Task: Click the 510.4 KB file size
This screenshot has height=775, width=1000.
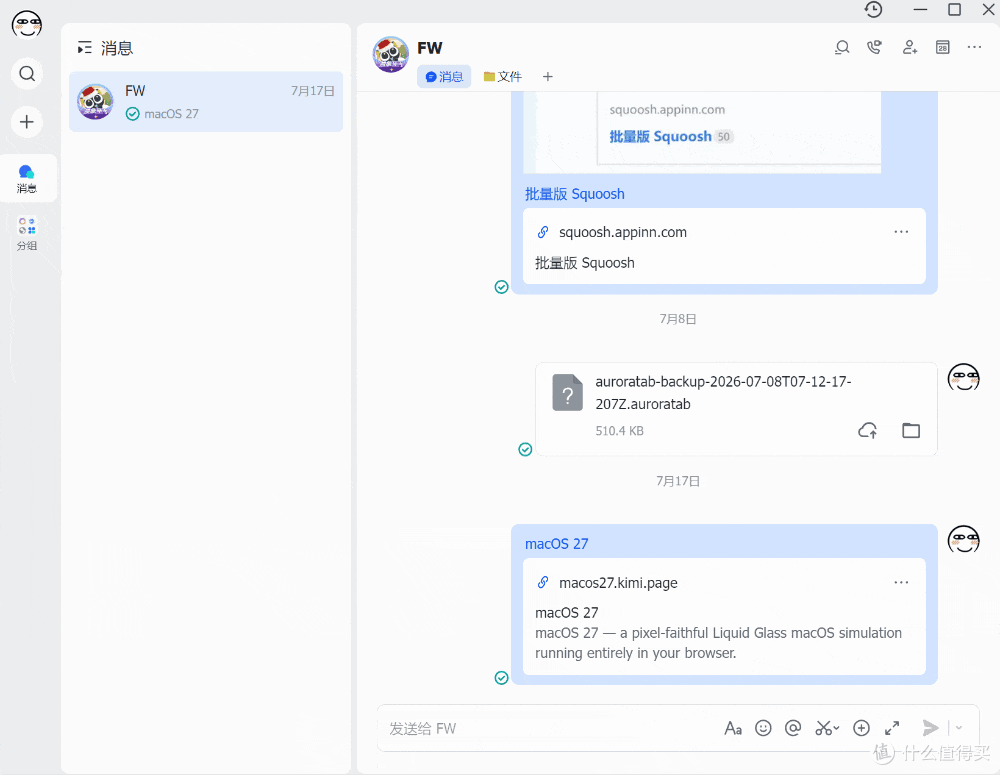Action: (x=619, y=431)
